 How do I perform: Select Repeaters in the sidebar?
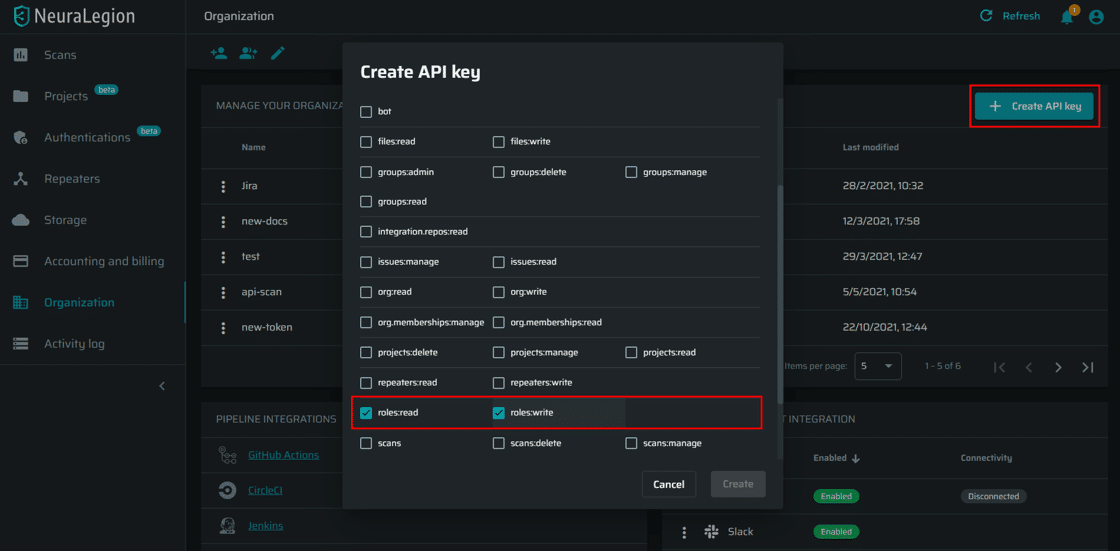click(72, 179)
